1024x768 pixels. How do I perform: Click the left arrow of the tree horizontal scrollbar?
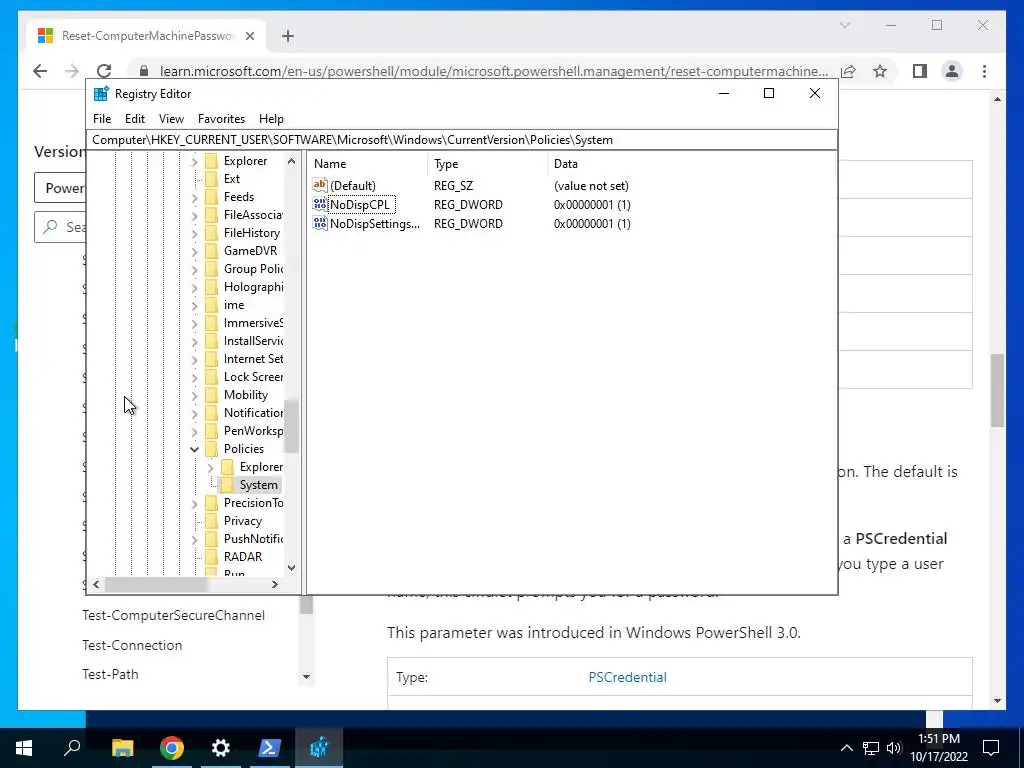coord(97,584)
